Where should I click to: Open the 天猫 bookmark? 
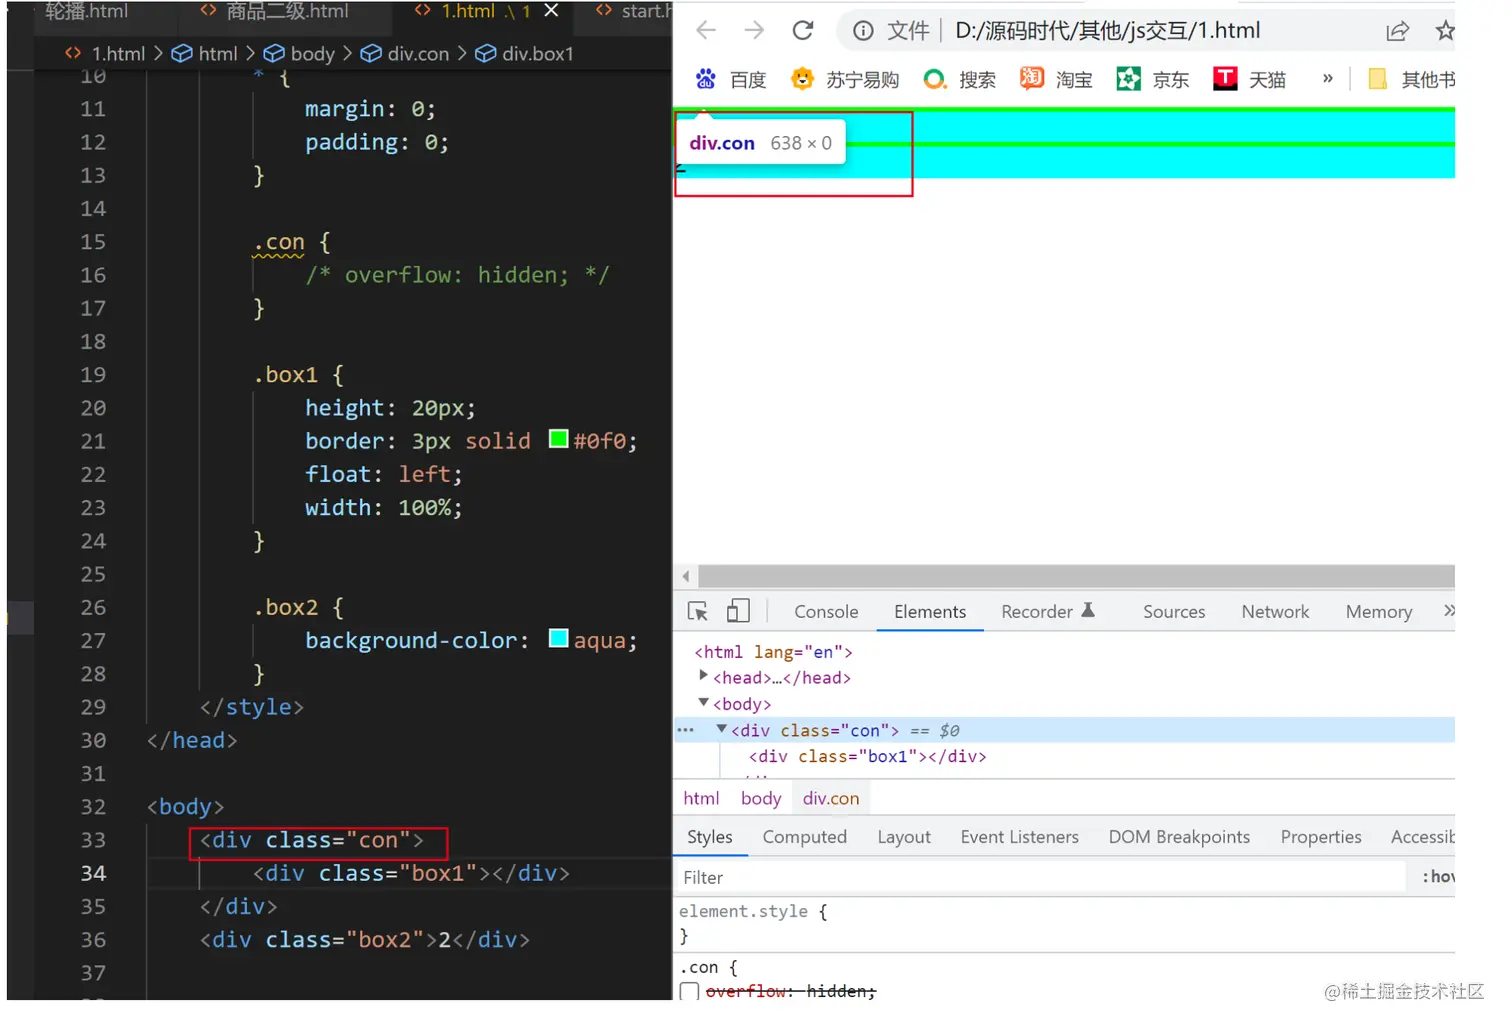point(1249,79)
